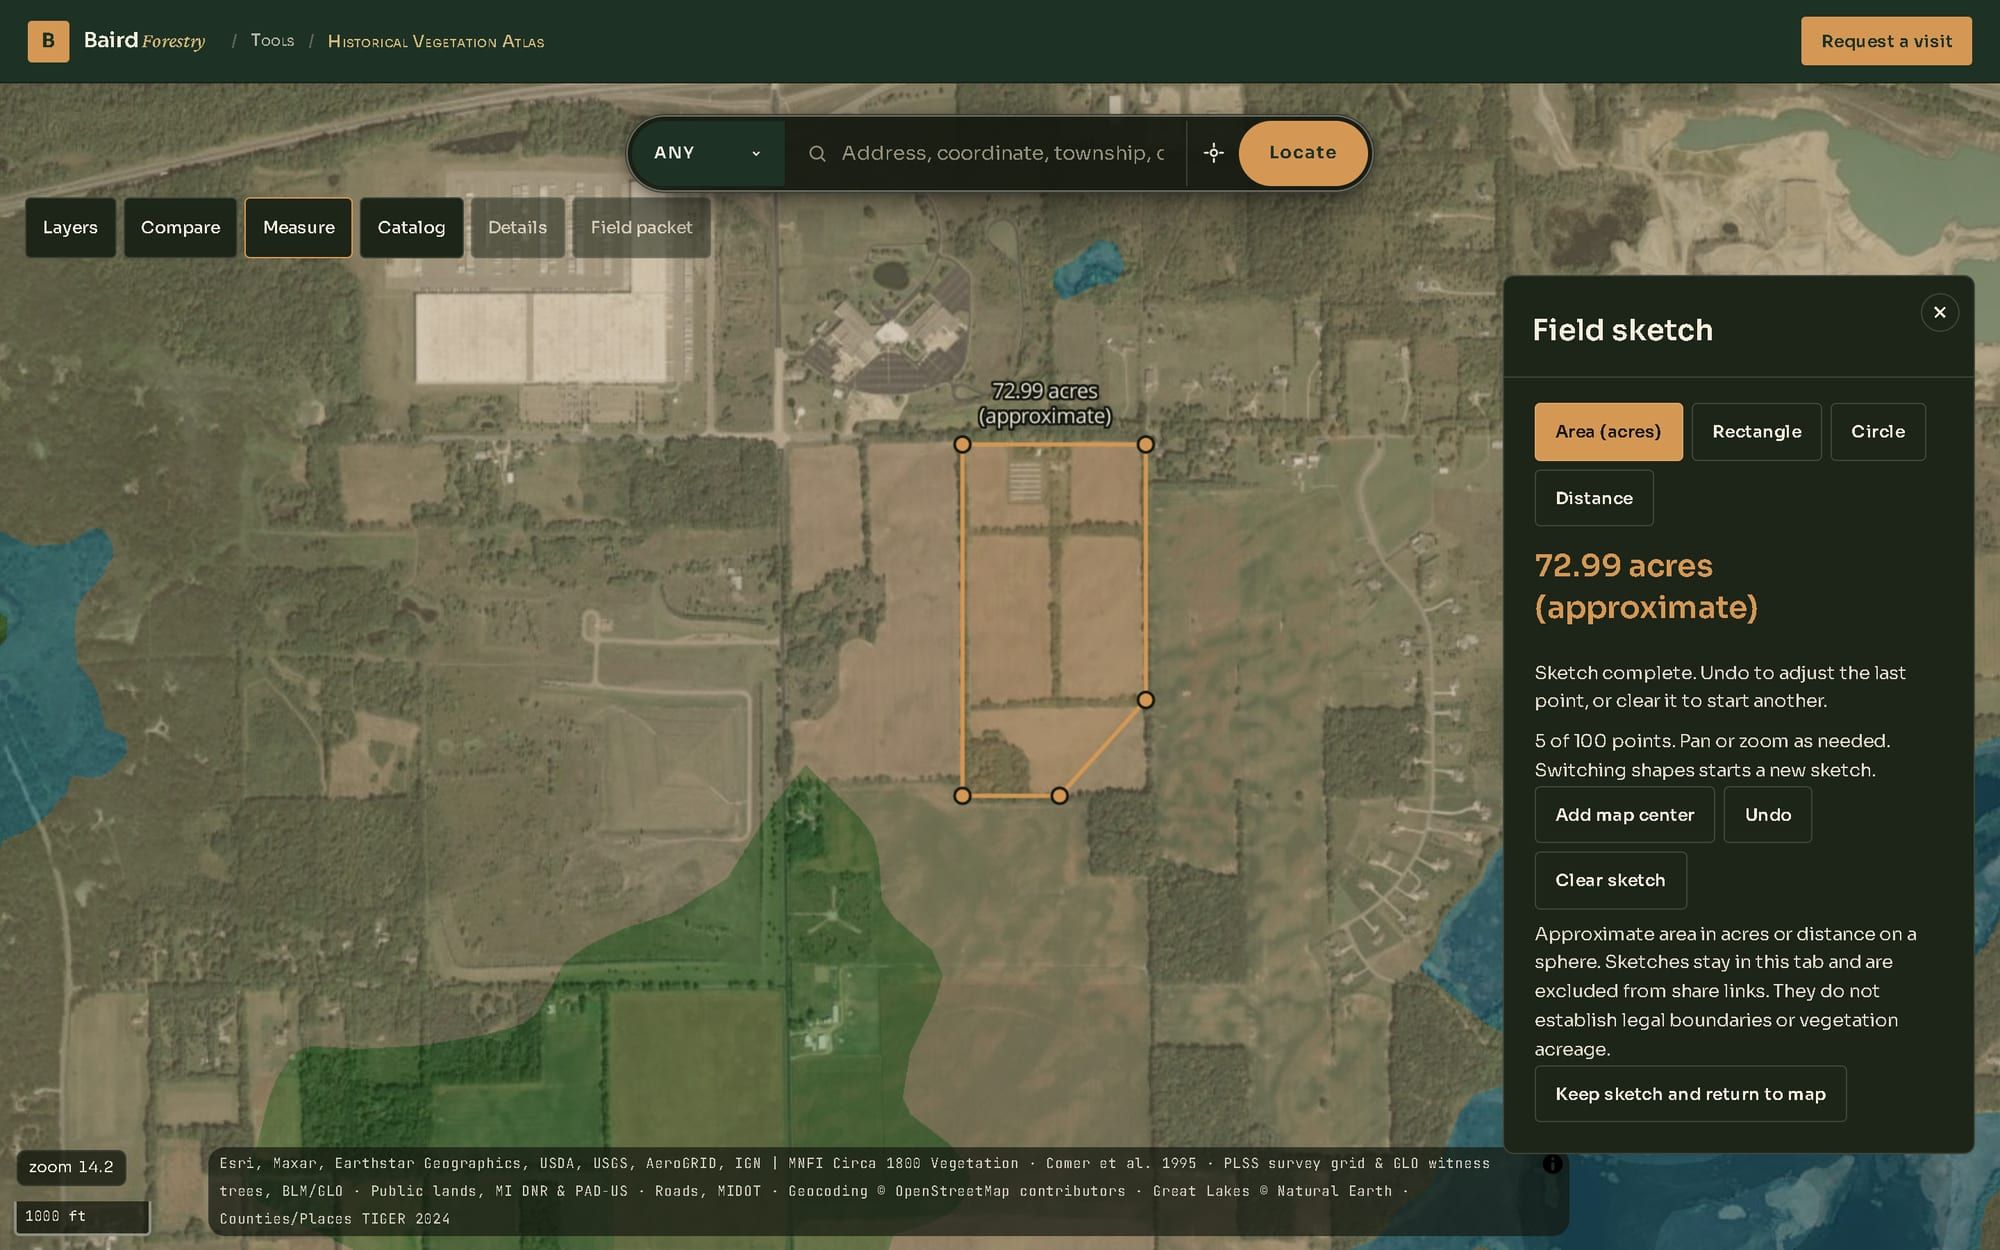Click the bottom-left sketch vertex handle
The height and width of the screenshot is (1250, 2000).
click(x=962, y=796)
